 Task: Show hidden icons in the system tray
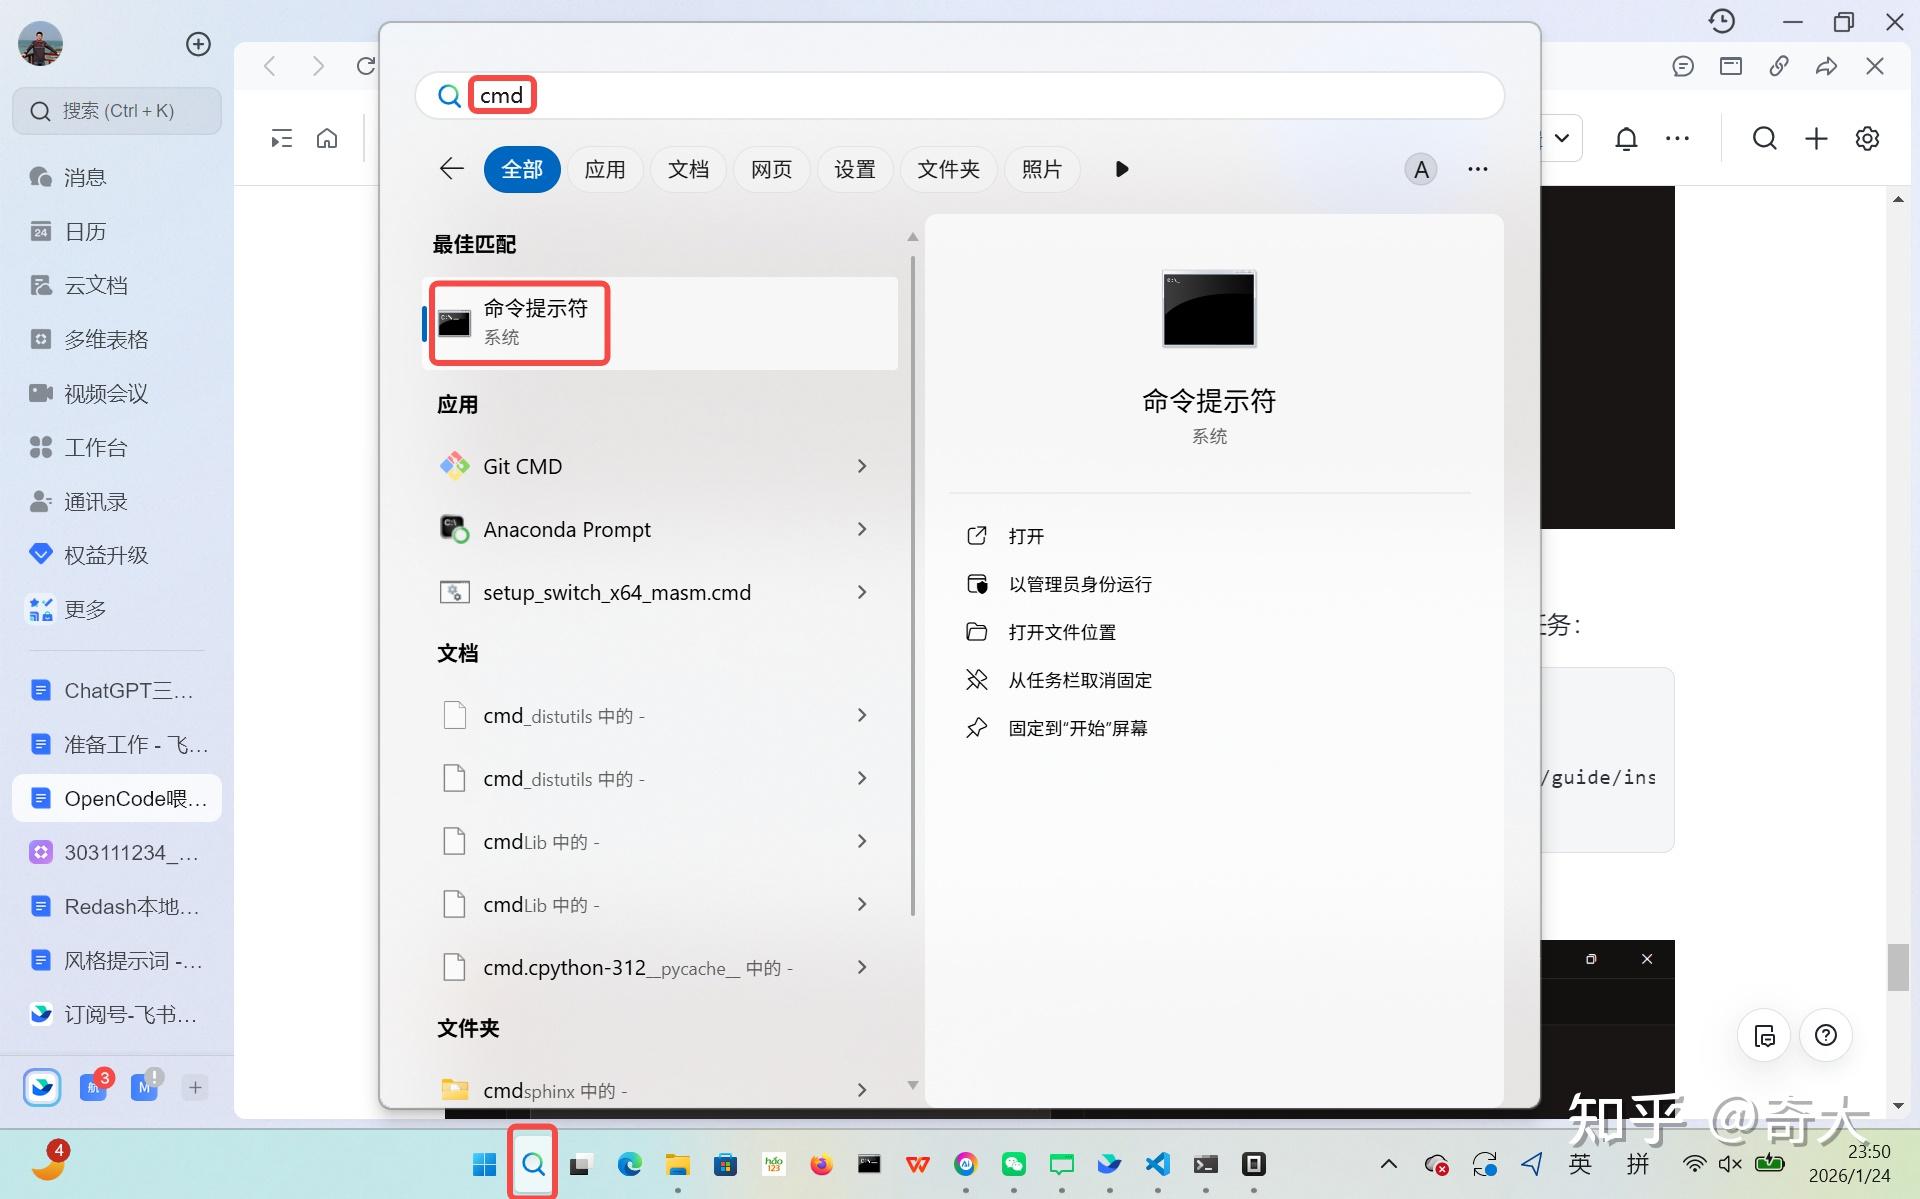point(1388,1164)
